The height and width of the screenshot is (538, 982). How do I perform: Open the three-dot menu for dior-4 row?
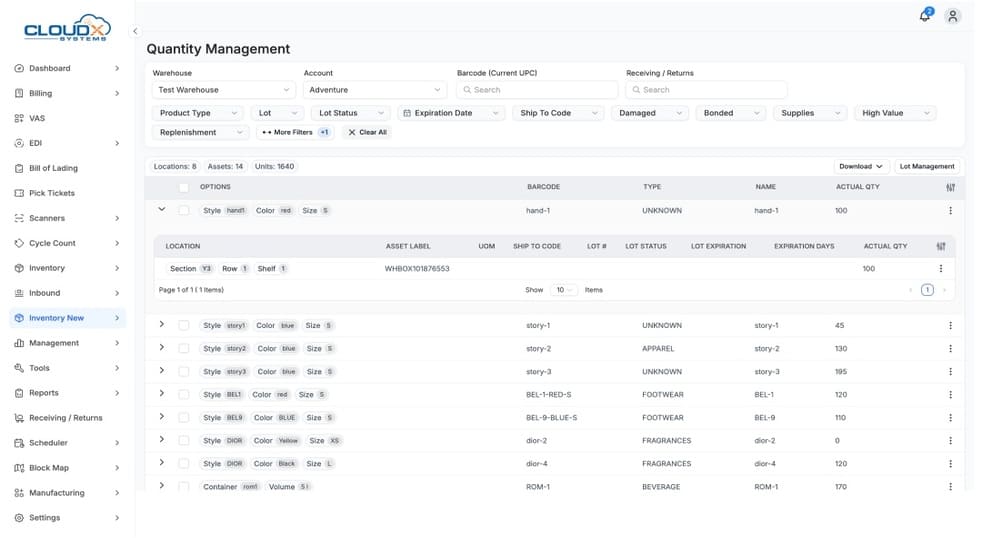[x=950, y=464]
